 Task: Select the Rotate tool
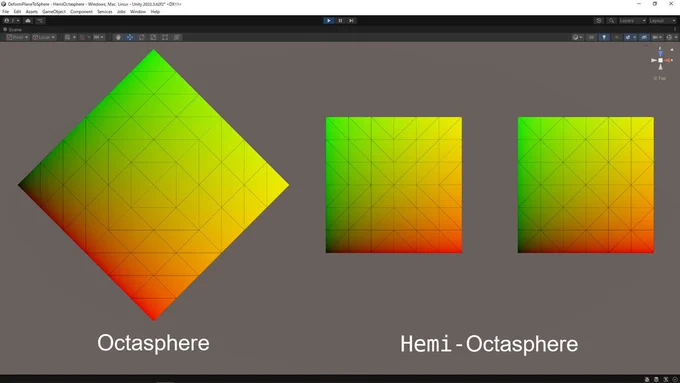(x=141, y=37)
